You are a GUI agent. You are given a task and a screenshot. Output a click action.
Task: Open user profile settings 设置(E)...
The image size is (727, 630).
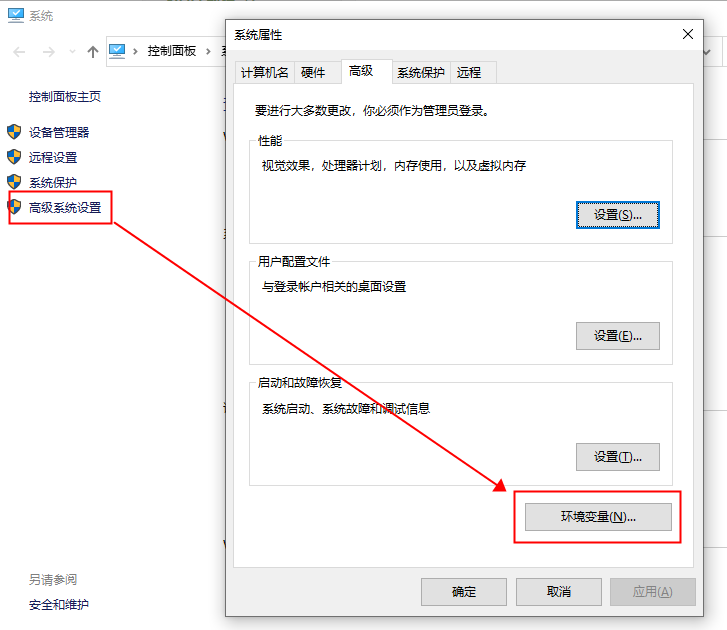(618, 336)
